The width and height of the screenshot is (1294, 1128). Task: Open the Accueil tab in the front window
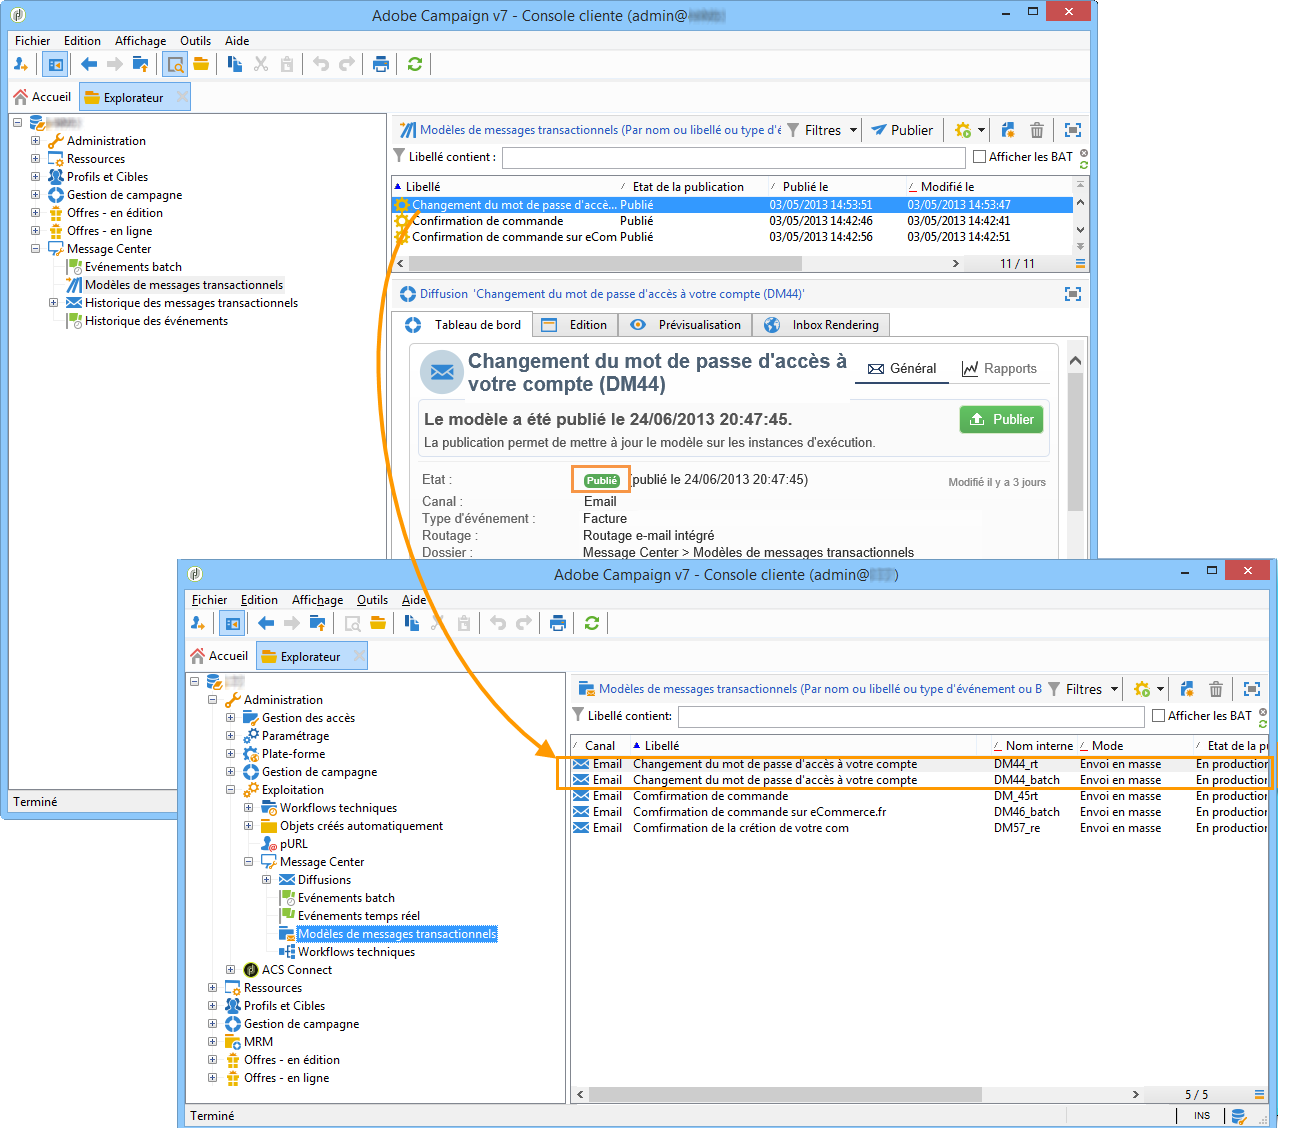pyautogui.click(x=220, y=656)
